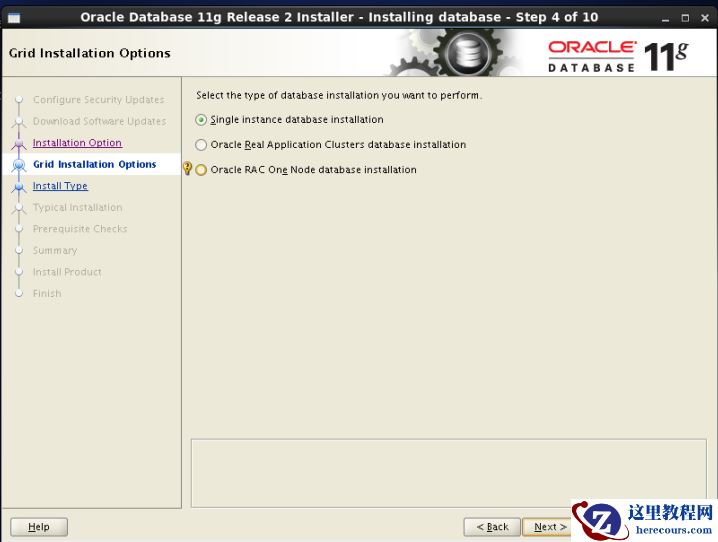Click the Help button
Image resolution: width=718 pixels, height=542 pixels.
pos(39,527)
